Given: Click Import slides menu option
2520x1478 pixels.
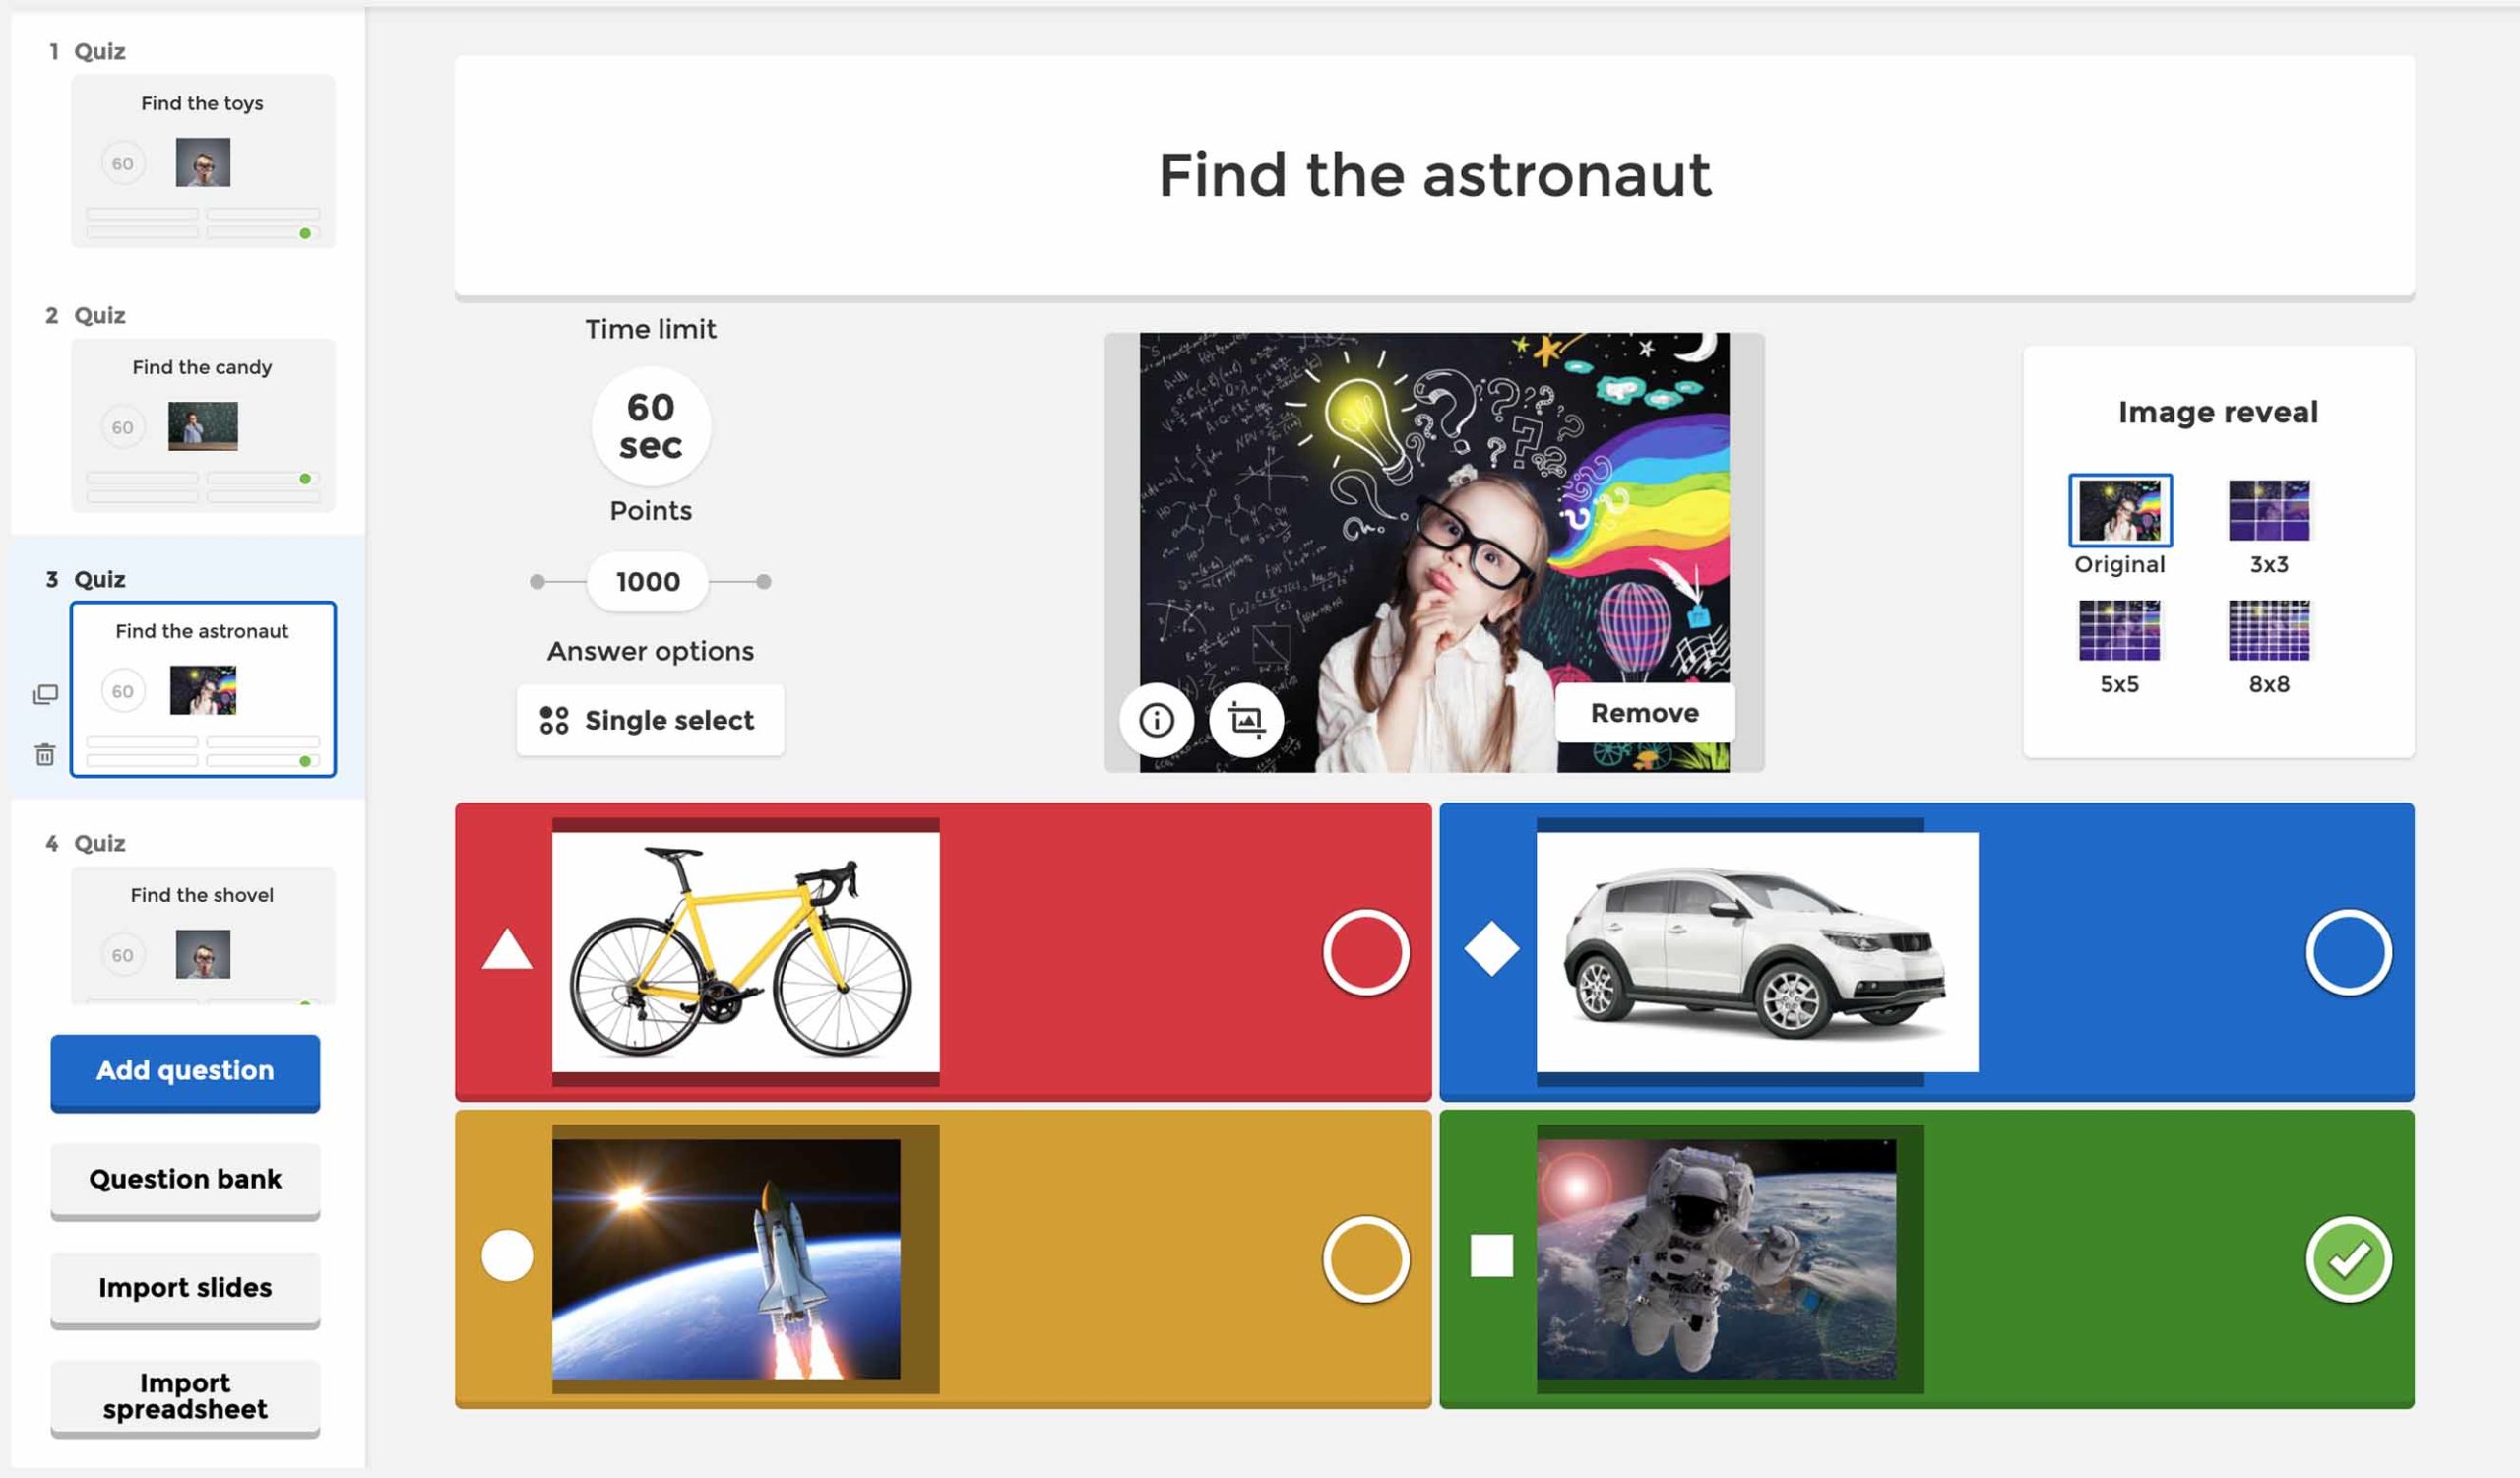Looking at the screenshot, I should (x=185, y=1286).
